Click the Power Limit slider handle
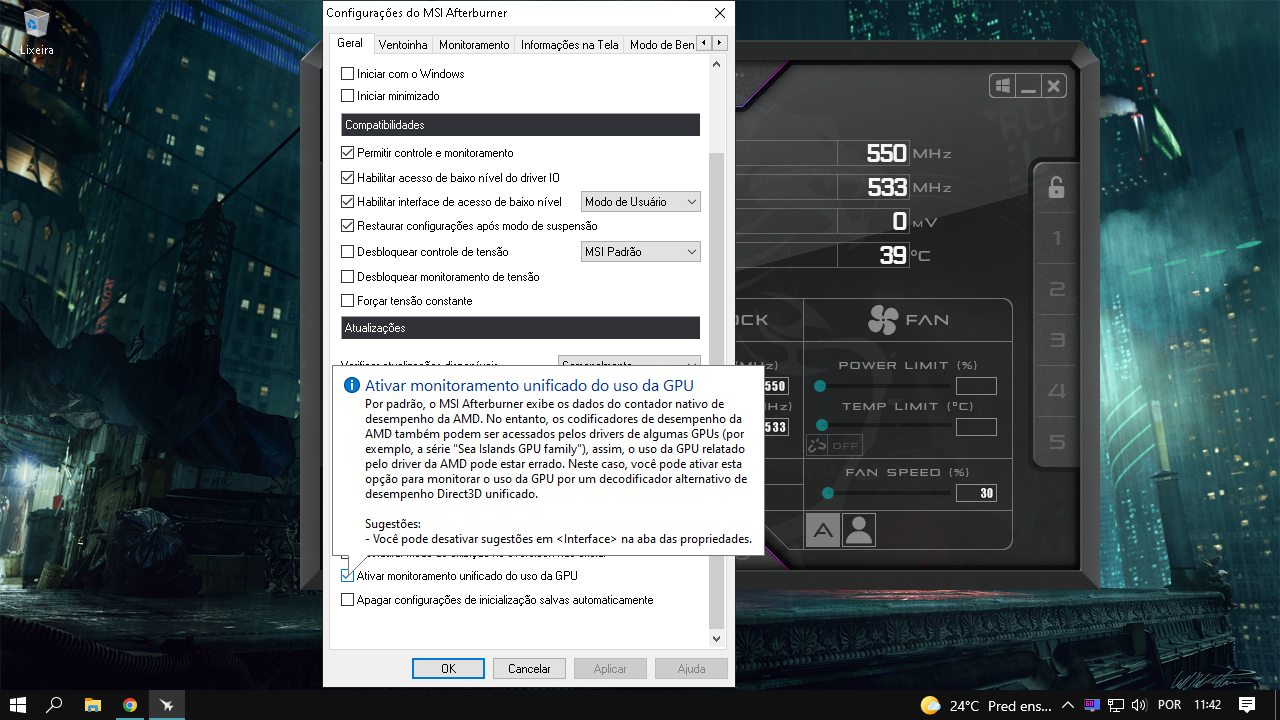 tap(820, 386)
